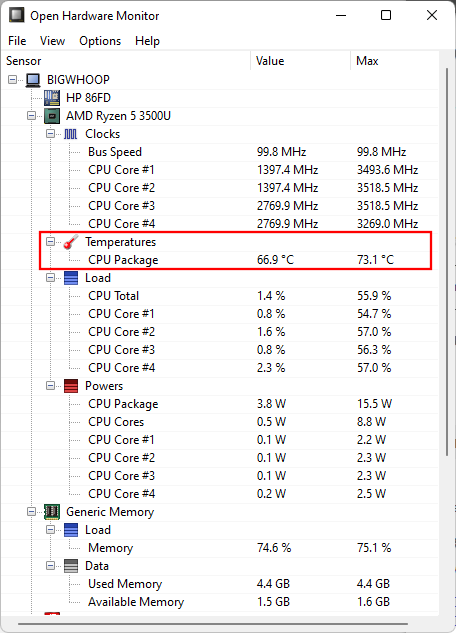
Task: Select CPU Package under Temperatures
Action: coord(220,260)
